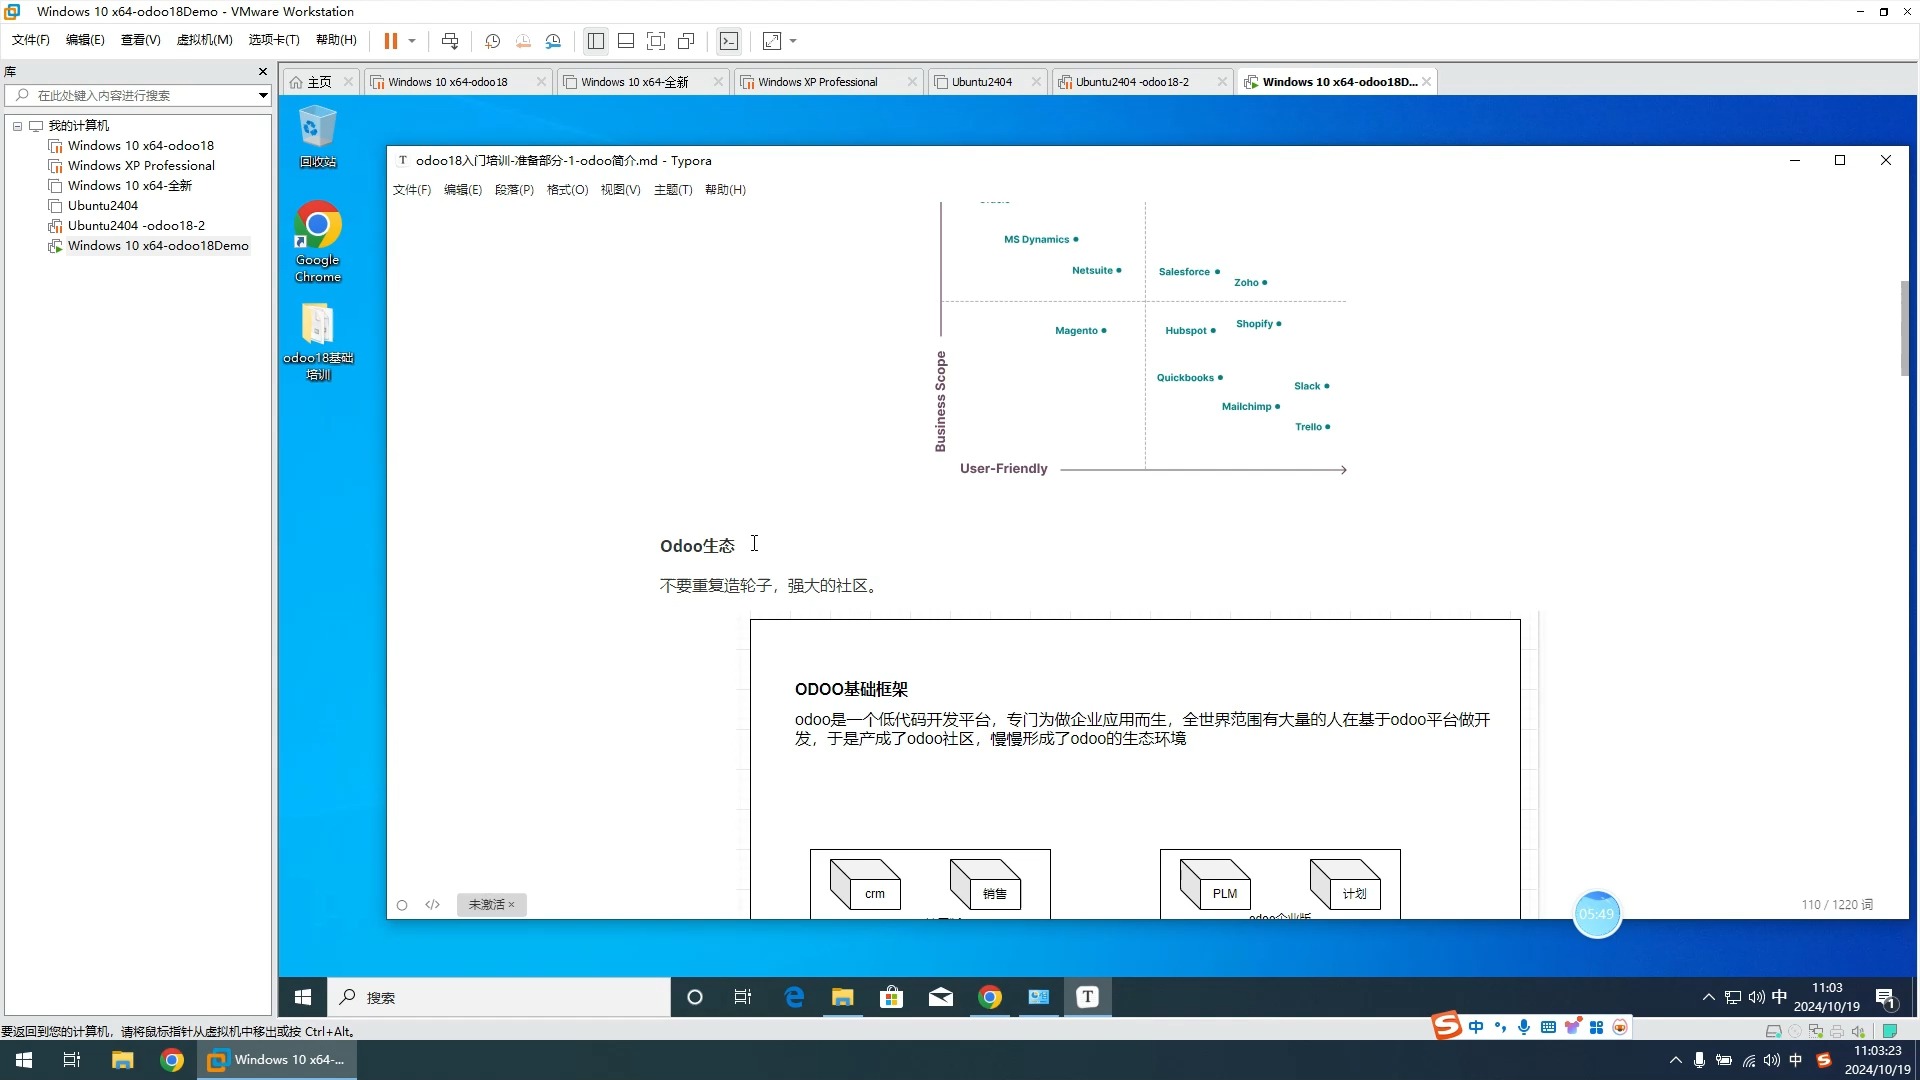1920x1080 pixels.
Task: Click the 110 / 1220 词 word count
Action: [x=1837, y=905]
